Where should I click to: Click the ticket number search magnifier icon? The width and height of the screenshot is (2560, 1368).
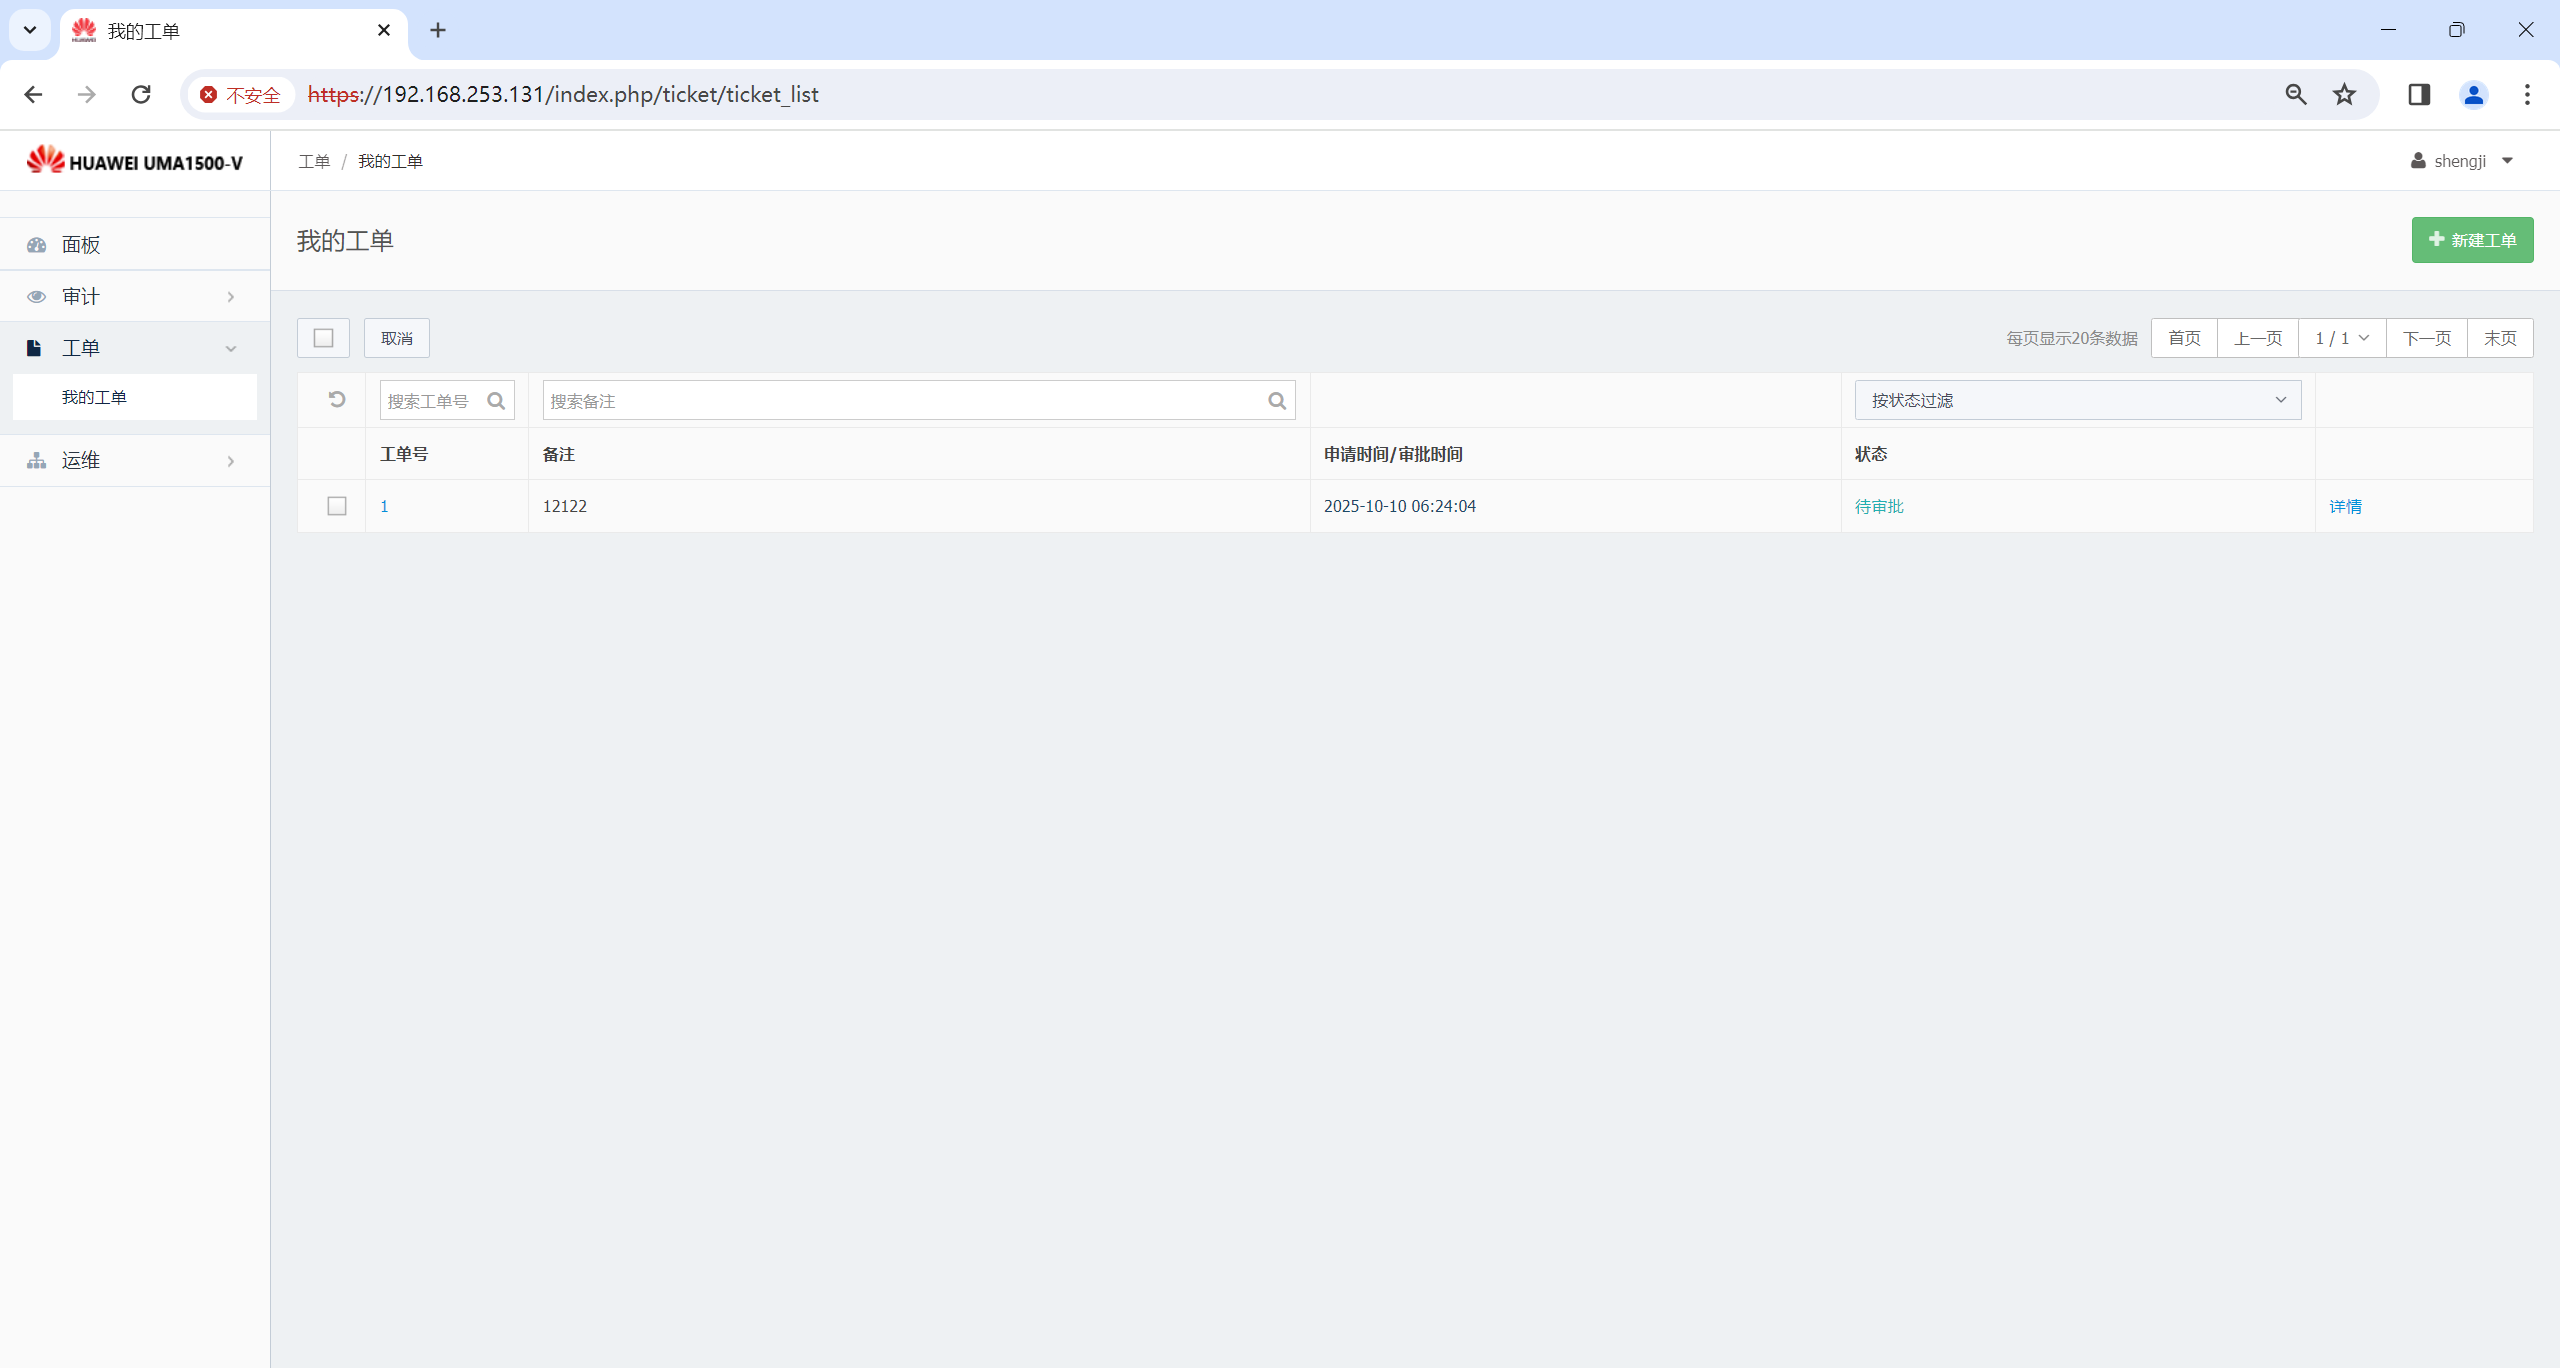tap(496, 401)
